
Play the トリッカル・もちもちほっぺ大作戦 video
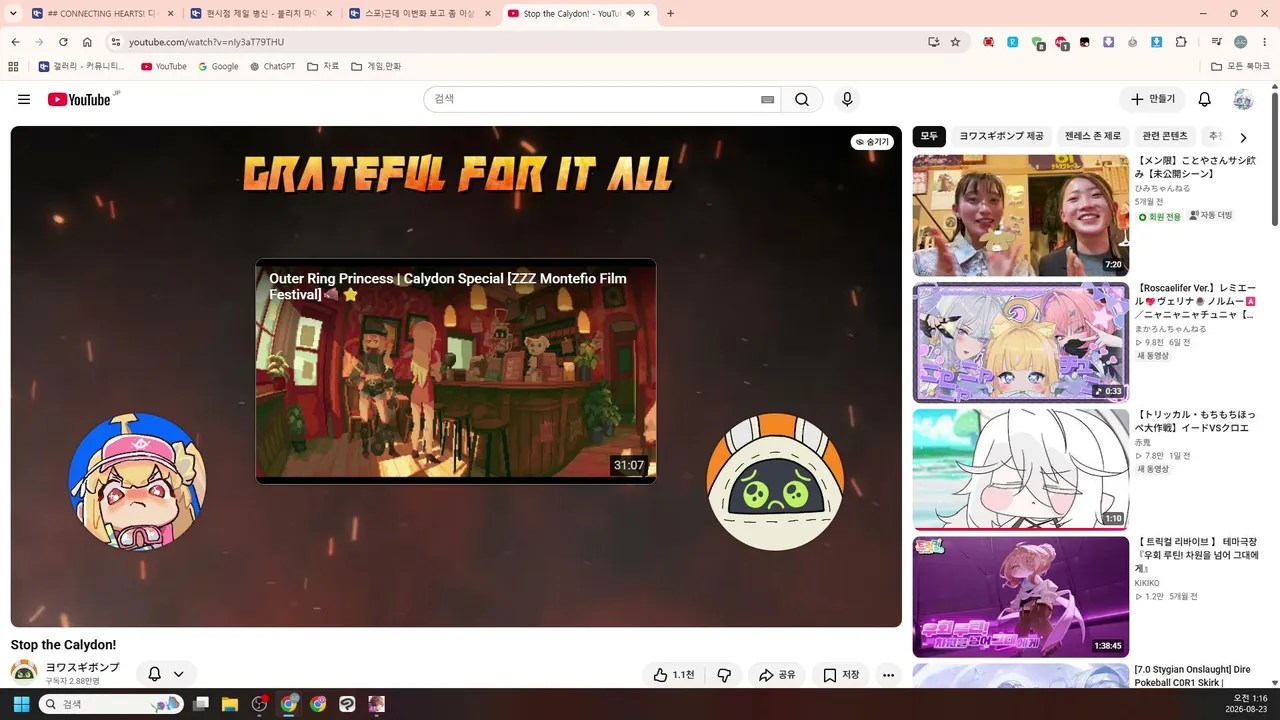coord(1021,469)
